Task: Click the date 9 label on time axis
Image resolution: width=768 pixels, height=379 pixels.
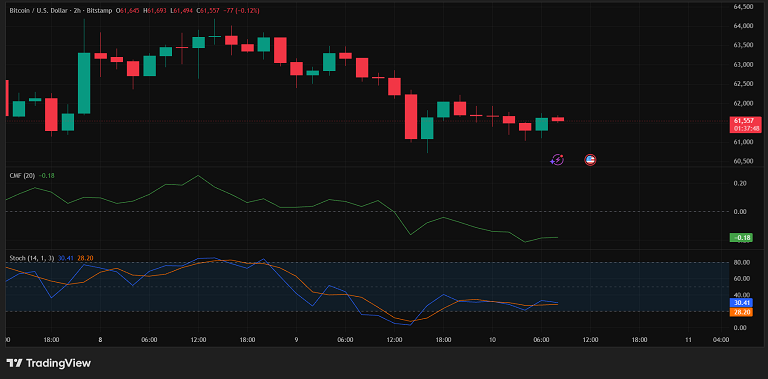Action: [x=296, y=339]
